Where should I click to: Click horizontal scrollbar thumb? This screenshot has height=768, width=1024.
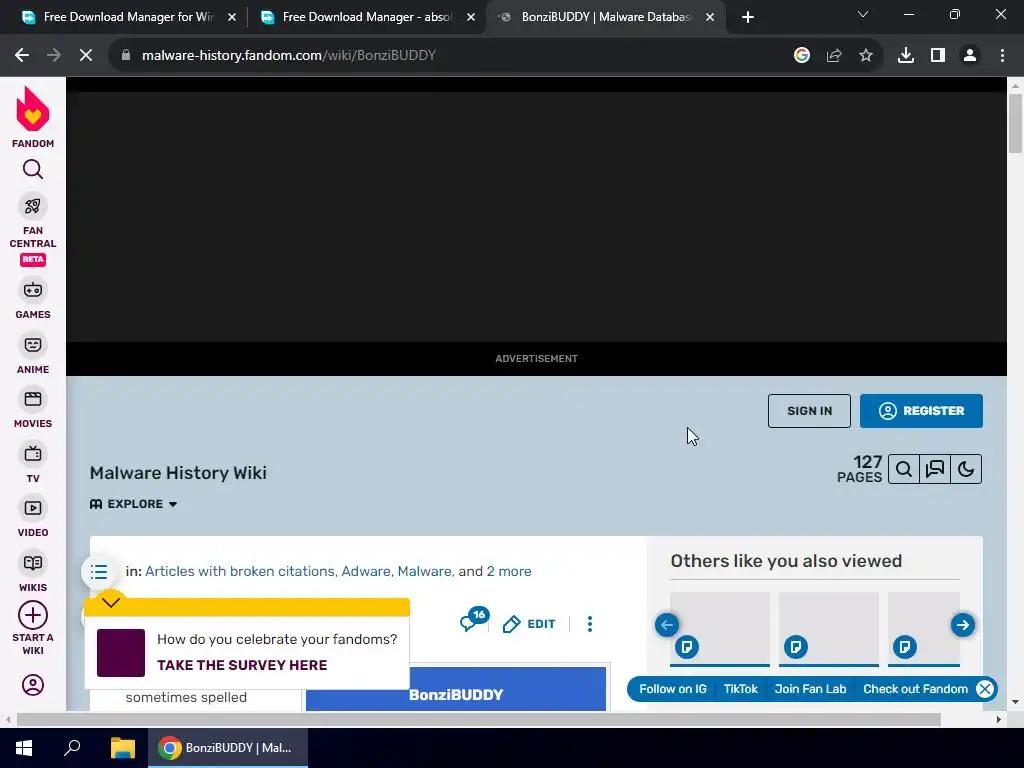[x=479, y=720]
